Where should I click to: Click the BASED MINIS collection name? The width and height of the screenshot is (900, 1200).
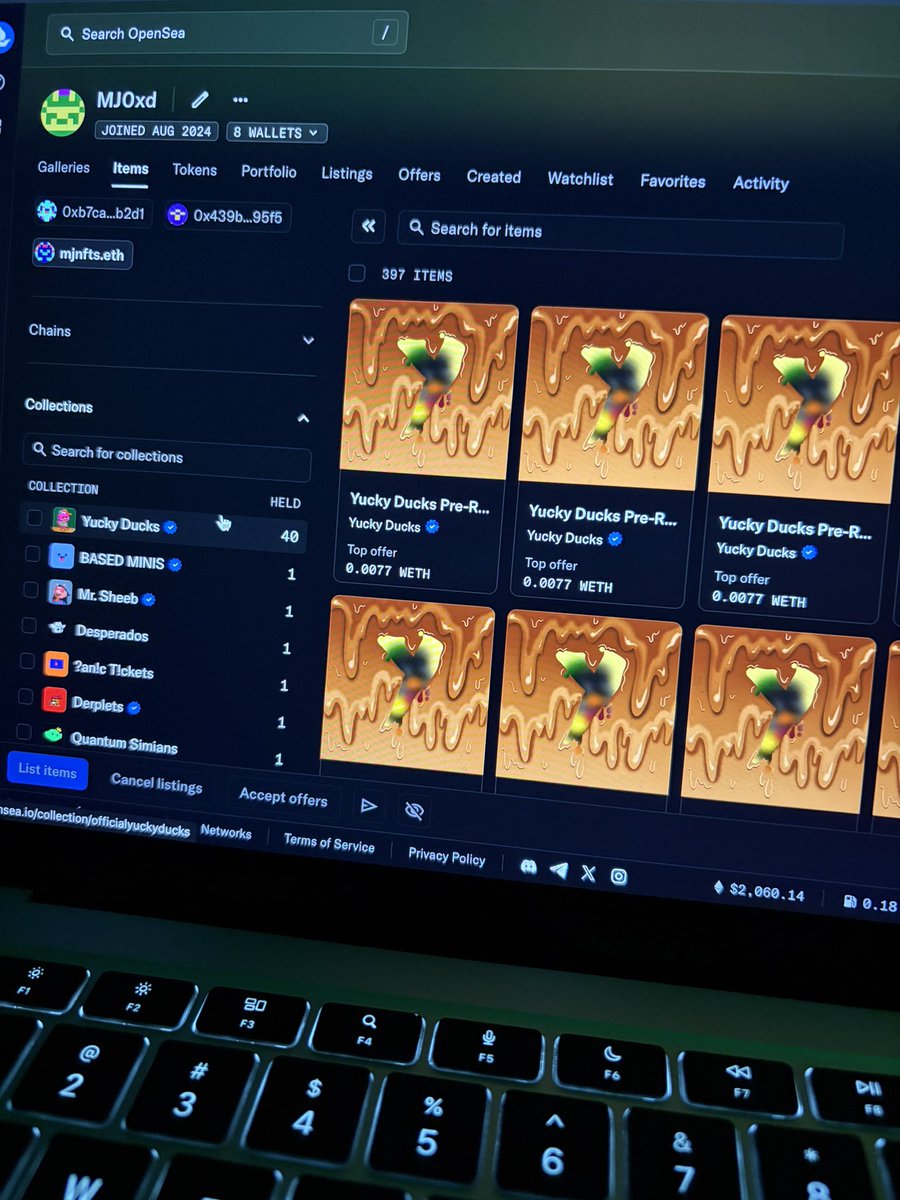point(122,560)
